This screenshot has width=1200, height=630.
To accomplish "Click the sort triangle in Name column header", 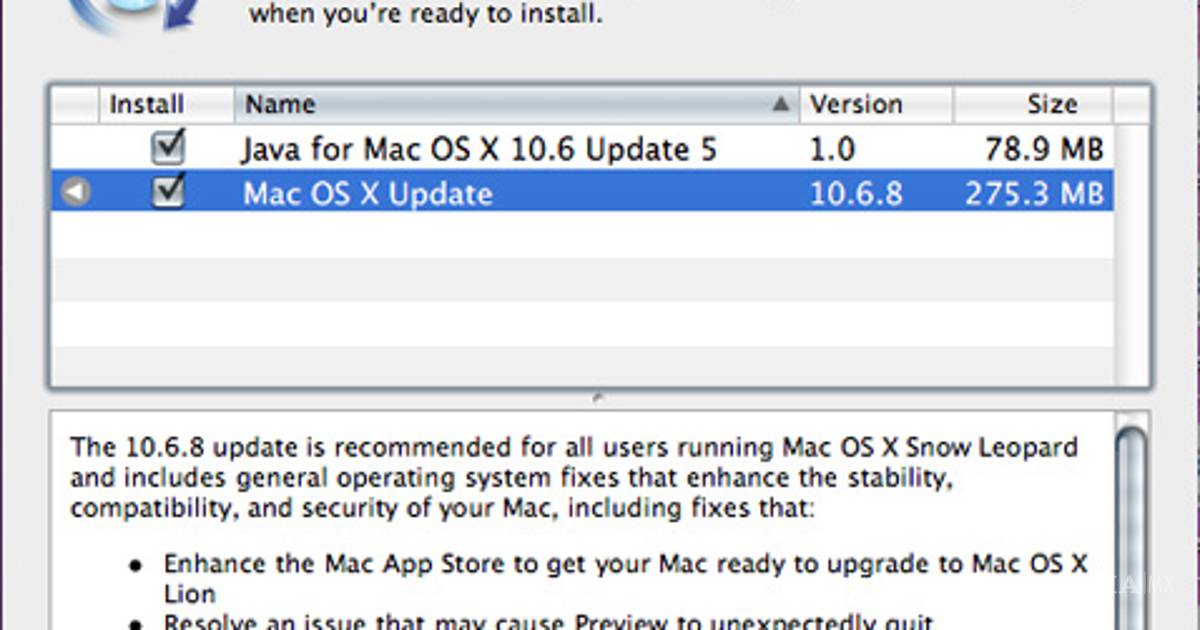I will tap(780, 104).
